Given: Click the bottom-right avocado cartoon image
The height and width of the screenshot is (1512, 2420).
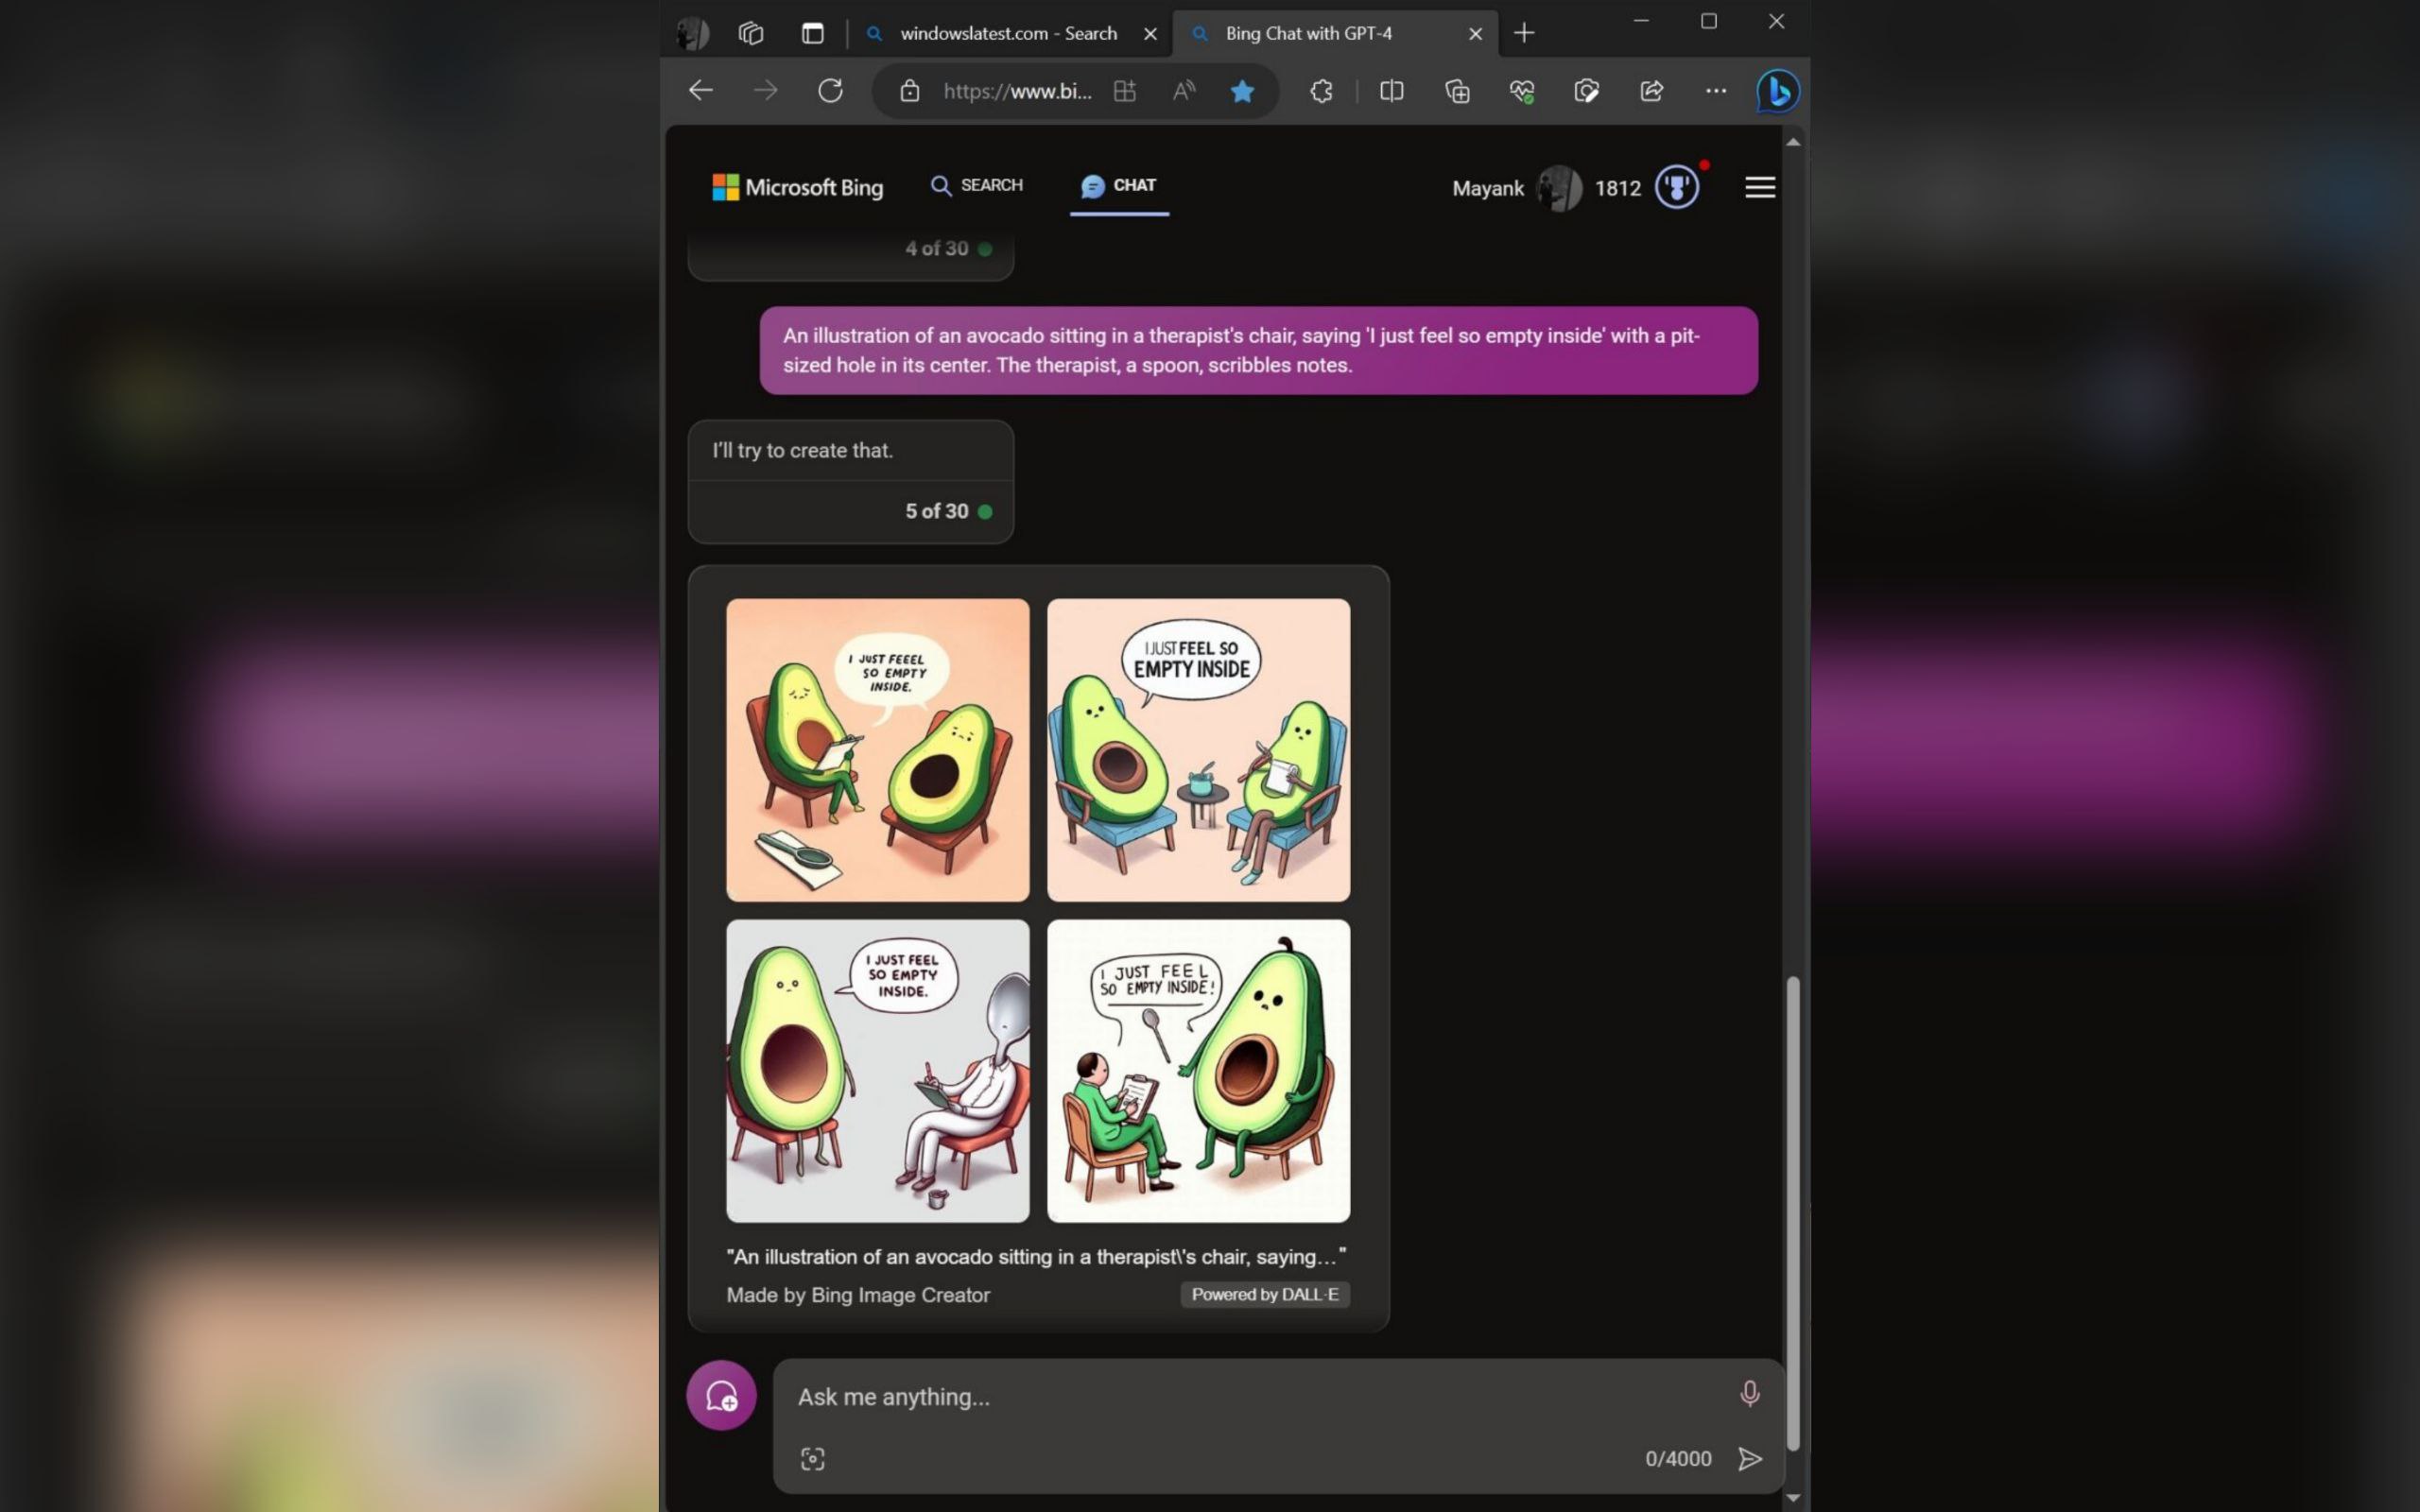Looking at the screenshot, I should pos(1199,1070).
